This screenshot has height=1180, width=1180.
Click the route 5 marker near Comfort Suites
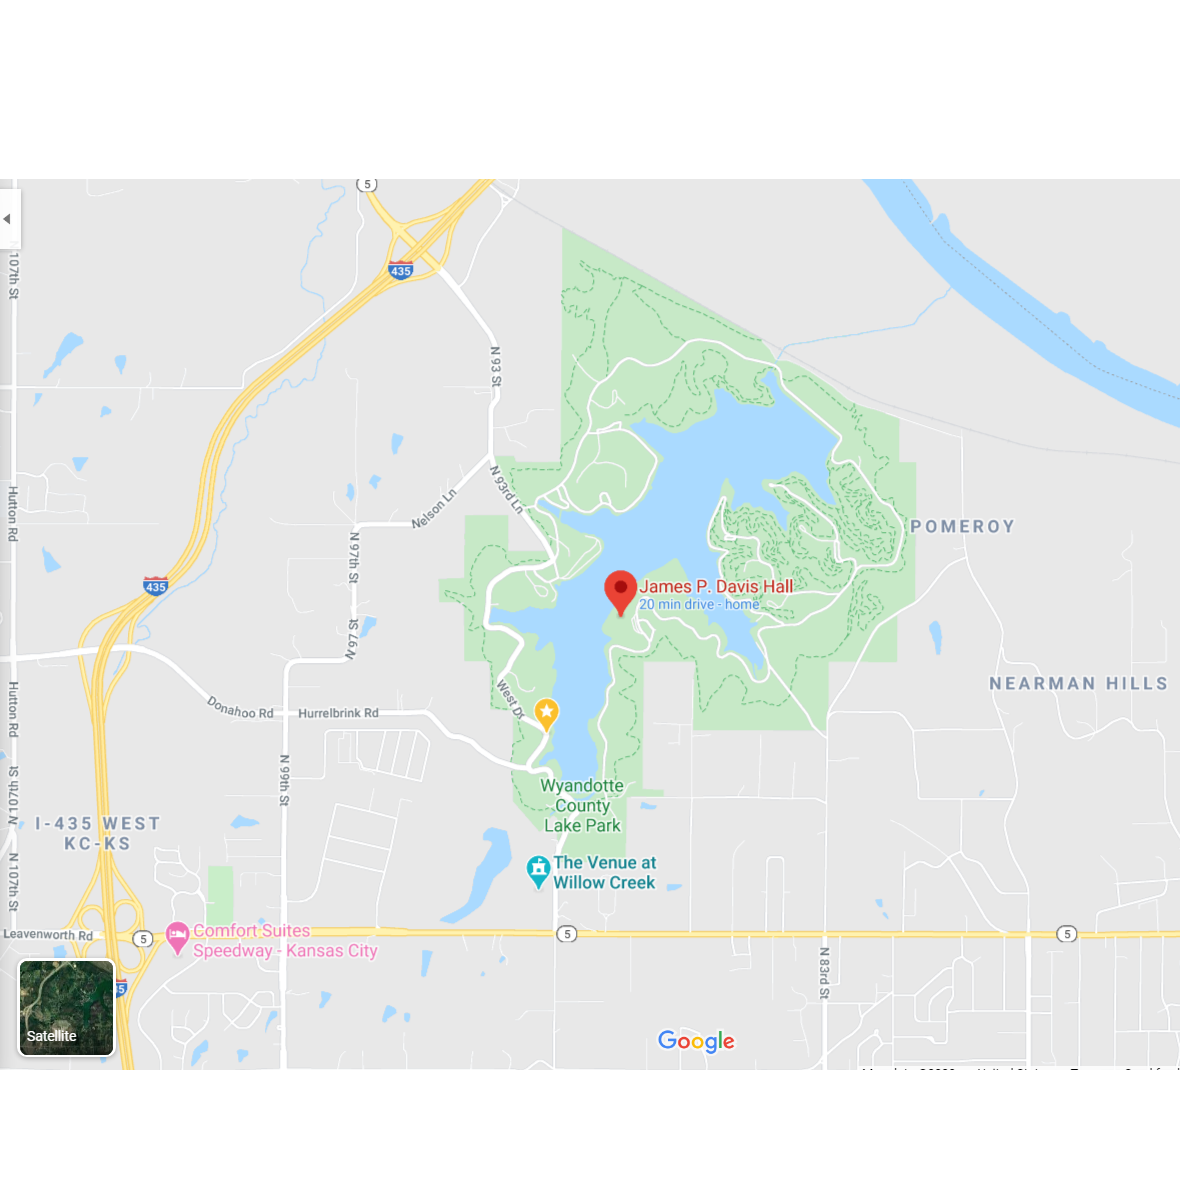[143, 938]
